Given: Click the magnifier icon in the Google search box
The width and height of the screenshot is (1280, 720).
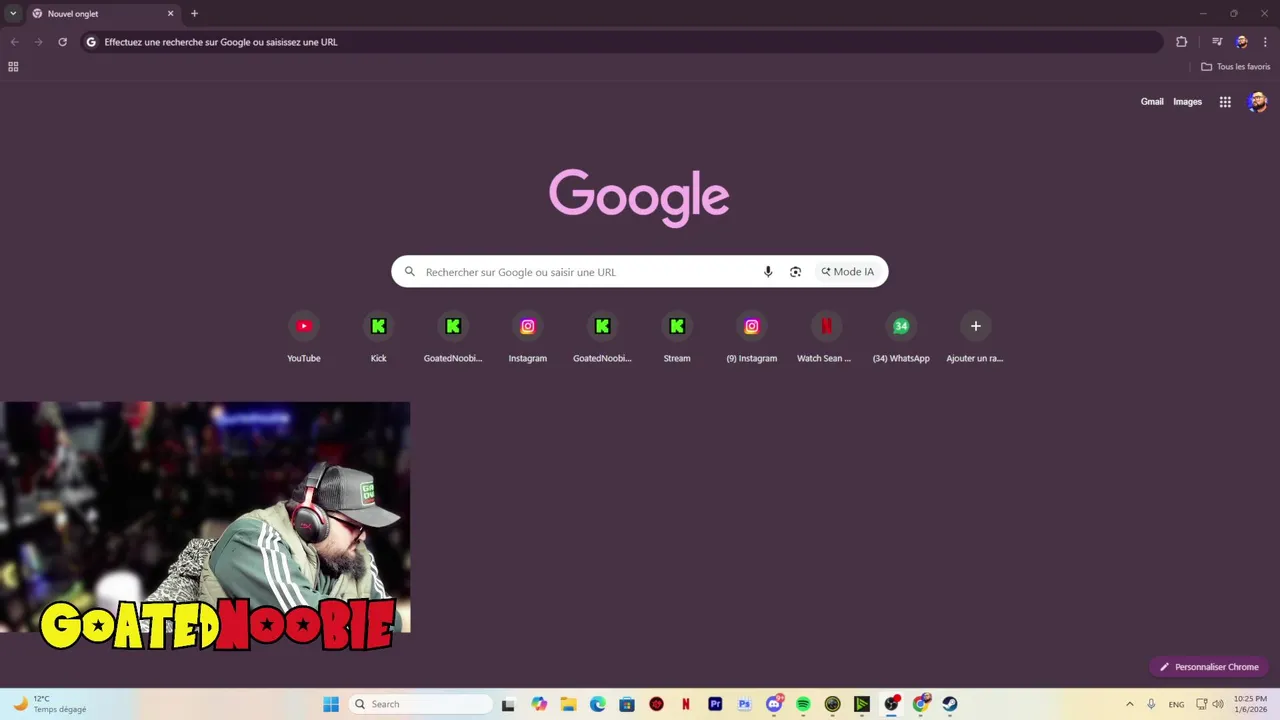Looking at the screenshot, I should [x=410, y=272].
